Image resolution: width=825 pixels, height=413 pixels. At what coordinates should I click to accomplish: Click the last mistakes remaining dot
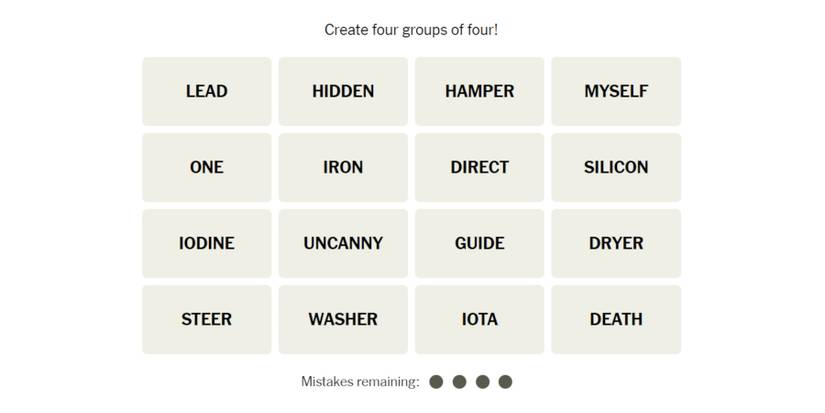pyautogui.click(x=505, y=381)
